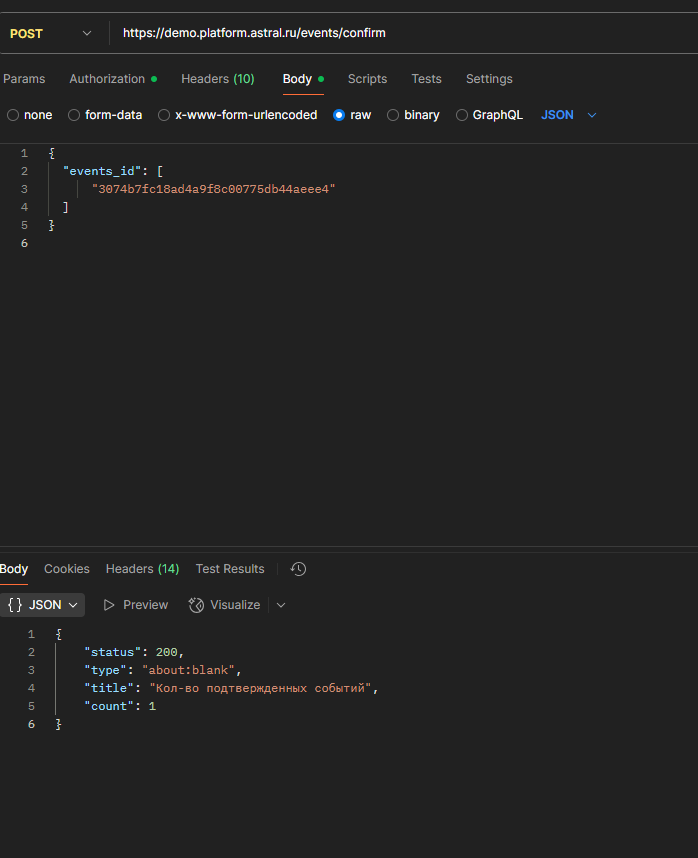Choose the binary body radio option
The width and height of the screenshot is (698, 858).
click(393, 115)
